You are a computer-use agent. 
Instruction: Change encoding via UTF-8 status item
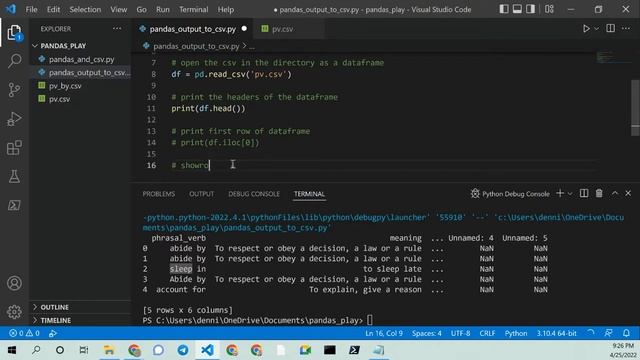(460, 333)
